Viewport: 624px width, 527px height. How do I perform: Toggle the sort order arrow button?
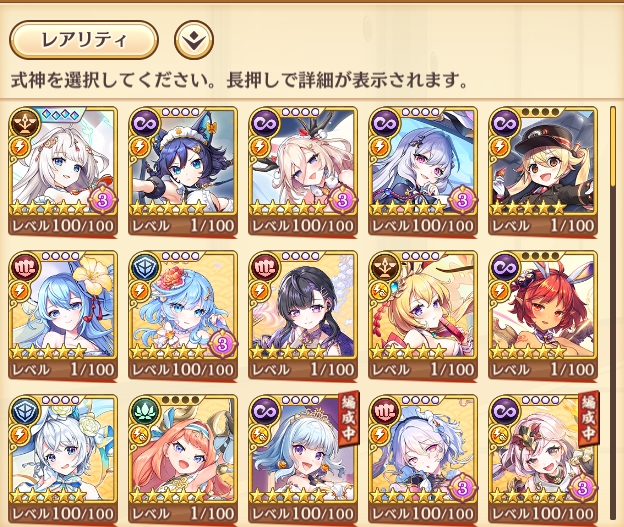click(x=194, y=40)
